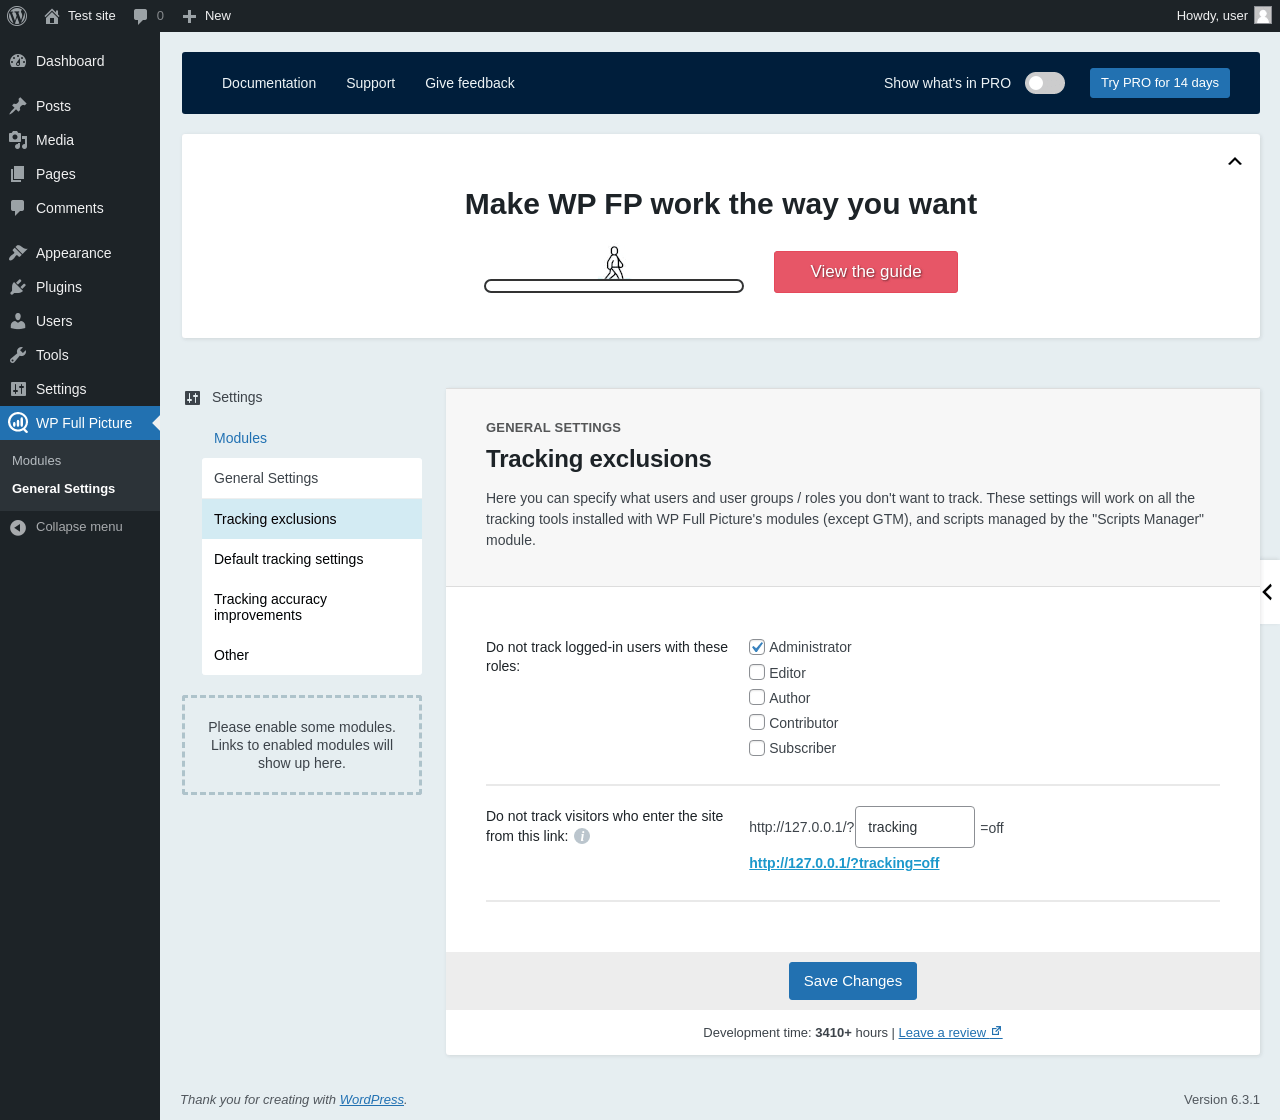The height and width of the screenshot is (1120, 1280).
Task: Select the Tracking exclusions section
Action: 312,519
